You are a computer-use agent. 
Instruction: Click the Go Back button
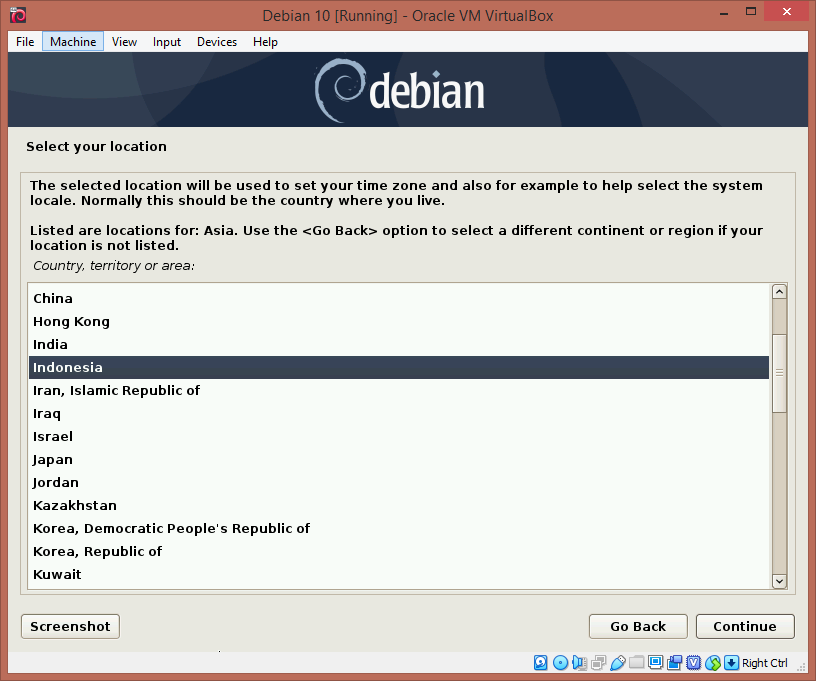638,626
